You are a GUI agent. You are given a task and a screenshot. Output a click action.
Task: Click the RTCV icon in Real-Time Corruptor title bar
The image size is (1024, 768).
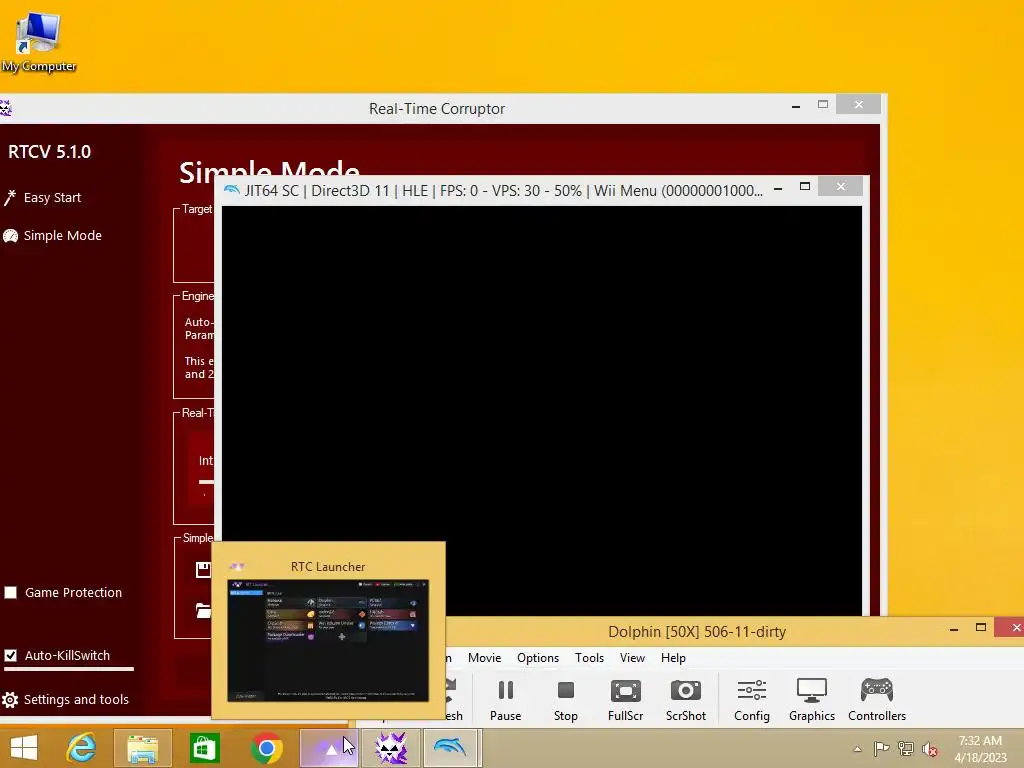[x=5, y=108]
